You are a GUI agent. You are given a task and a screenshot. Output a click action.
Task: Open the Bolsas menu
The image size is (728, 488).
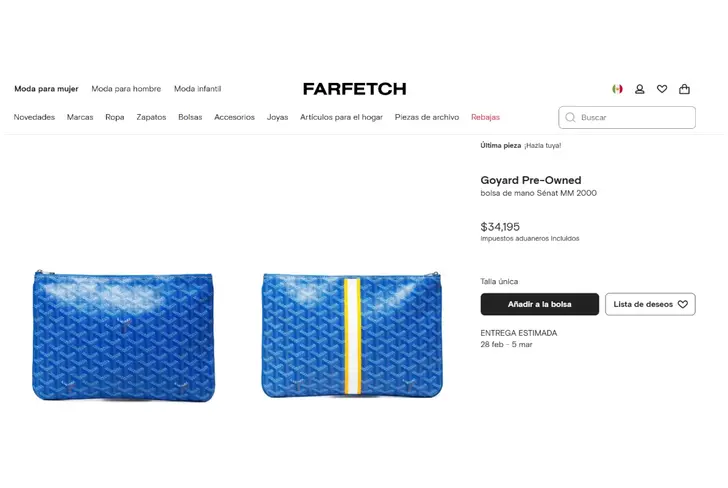[x=190, y=117]
